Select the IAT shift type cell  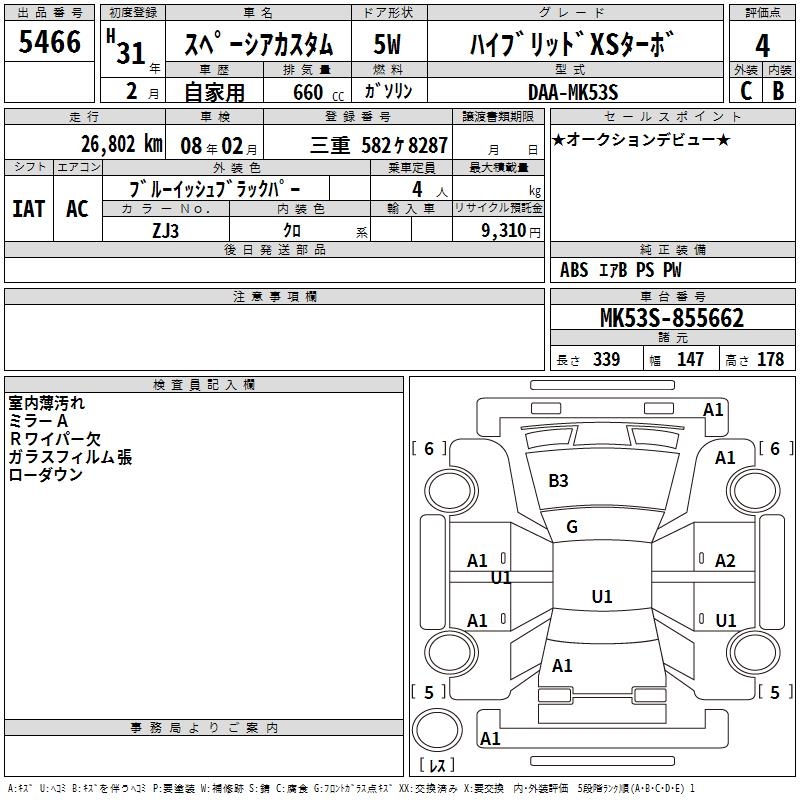(x=28, y=208)
